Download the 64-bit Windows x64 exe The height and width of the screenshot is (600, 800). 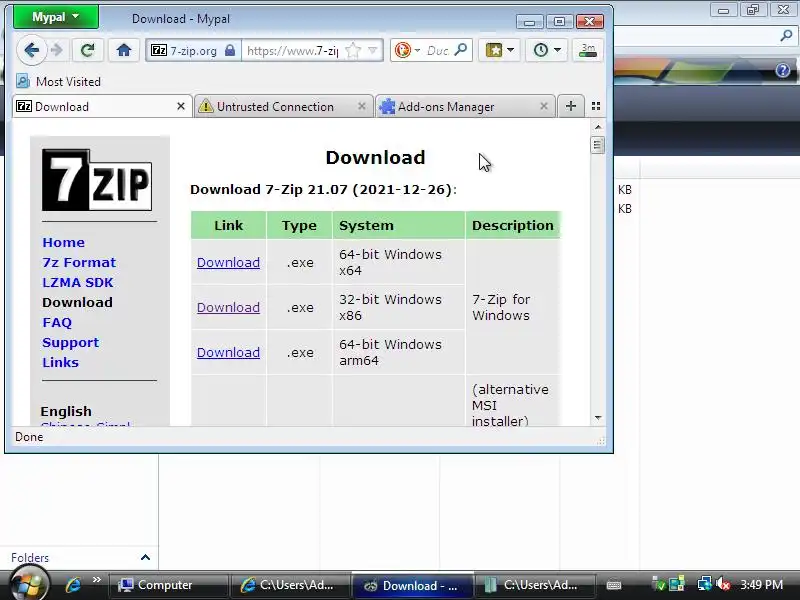tap(228, 262)
